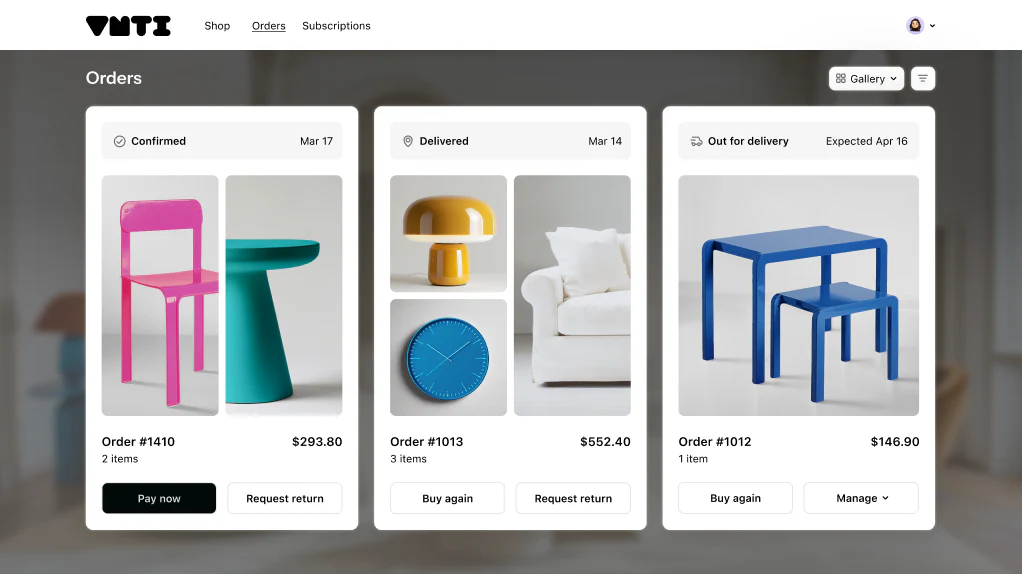Go to the Shop menu item
Image resolution: width=1022 pixels, height=574 pixels.
[217, 25]
